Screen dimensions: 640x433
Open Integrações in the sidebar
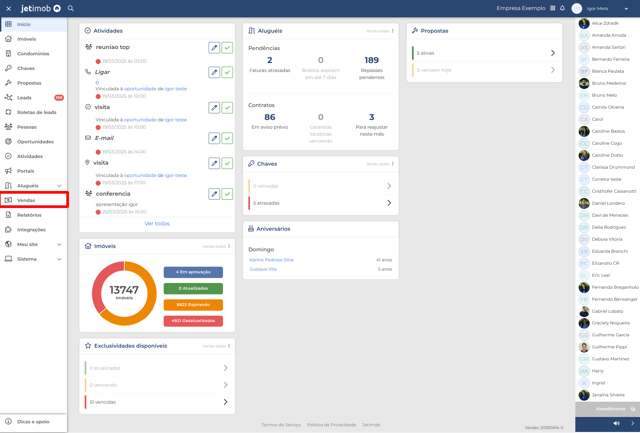click(33, 230)
